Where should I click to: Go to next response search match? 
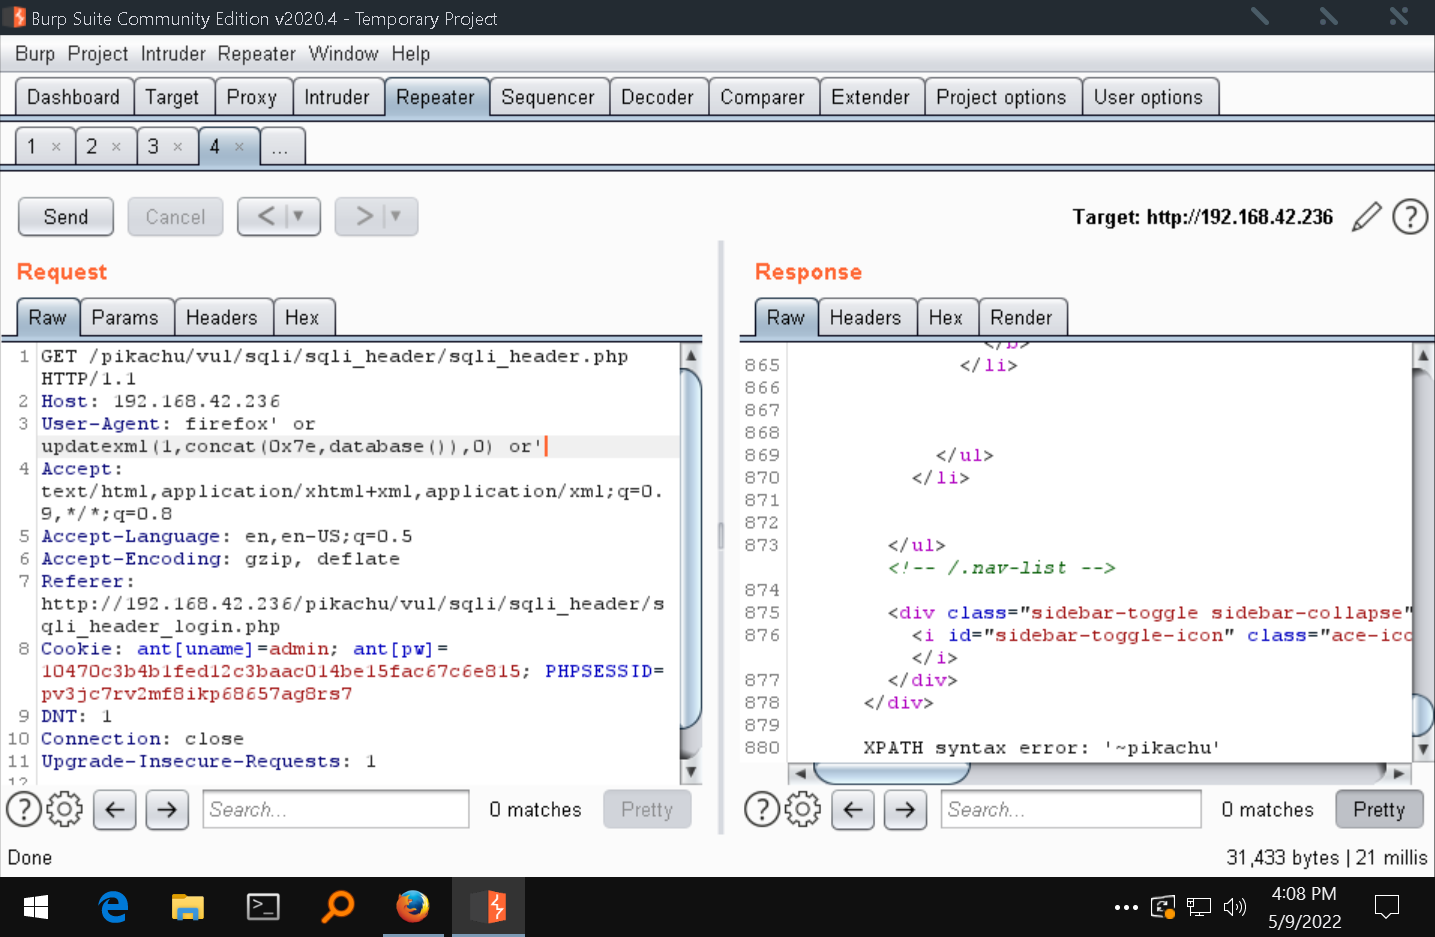(905, 810)
